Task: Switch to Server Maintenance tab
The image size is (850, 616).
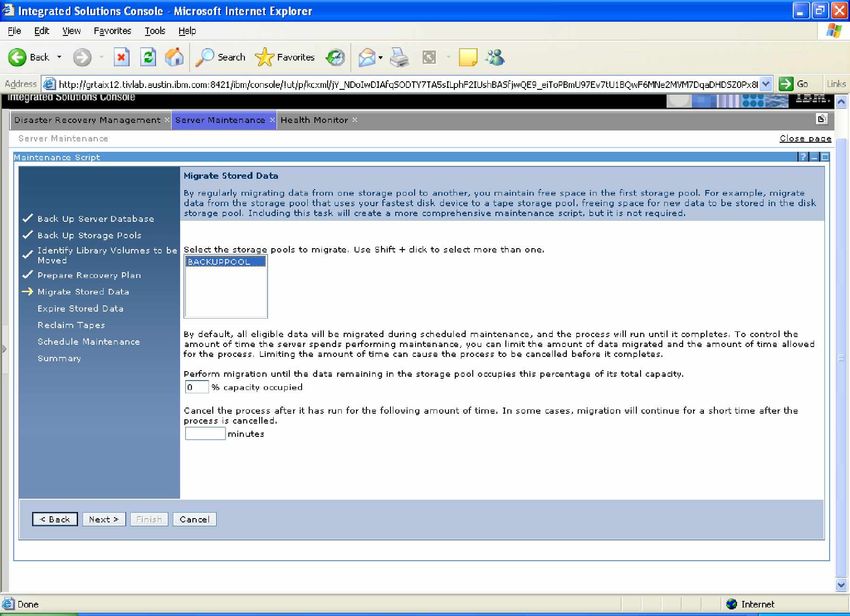Action: click(220, 120)
